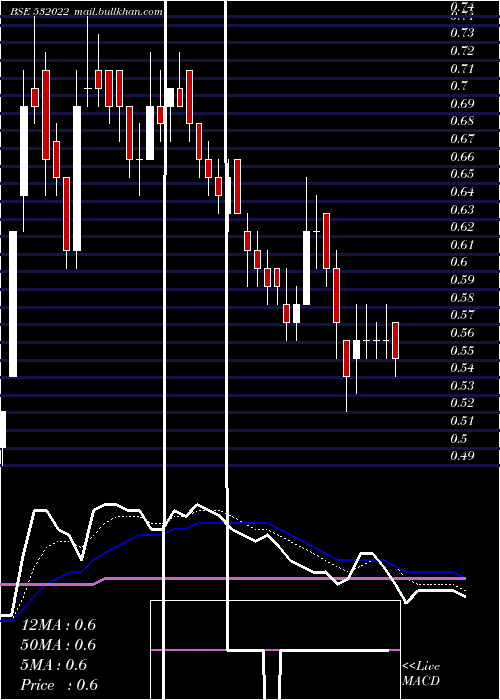The image size is (500, 700).
Task: Select the 0.56 price axis label
Action: coord(462,333)
